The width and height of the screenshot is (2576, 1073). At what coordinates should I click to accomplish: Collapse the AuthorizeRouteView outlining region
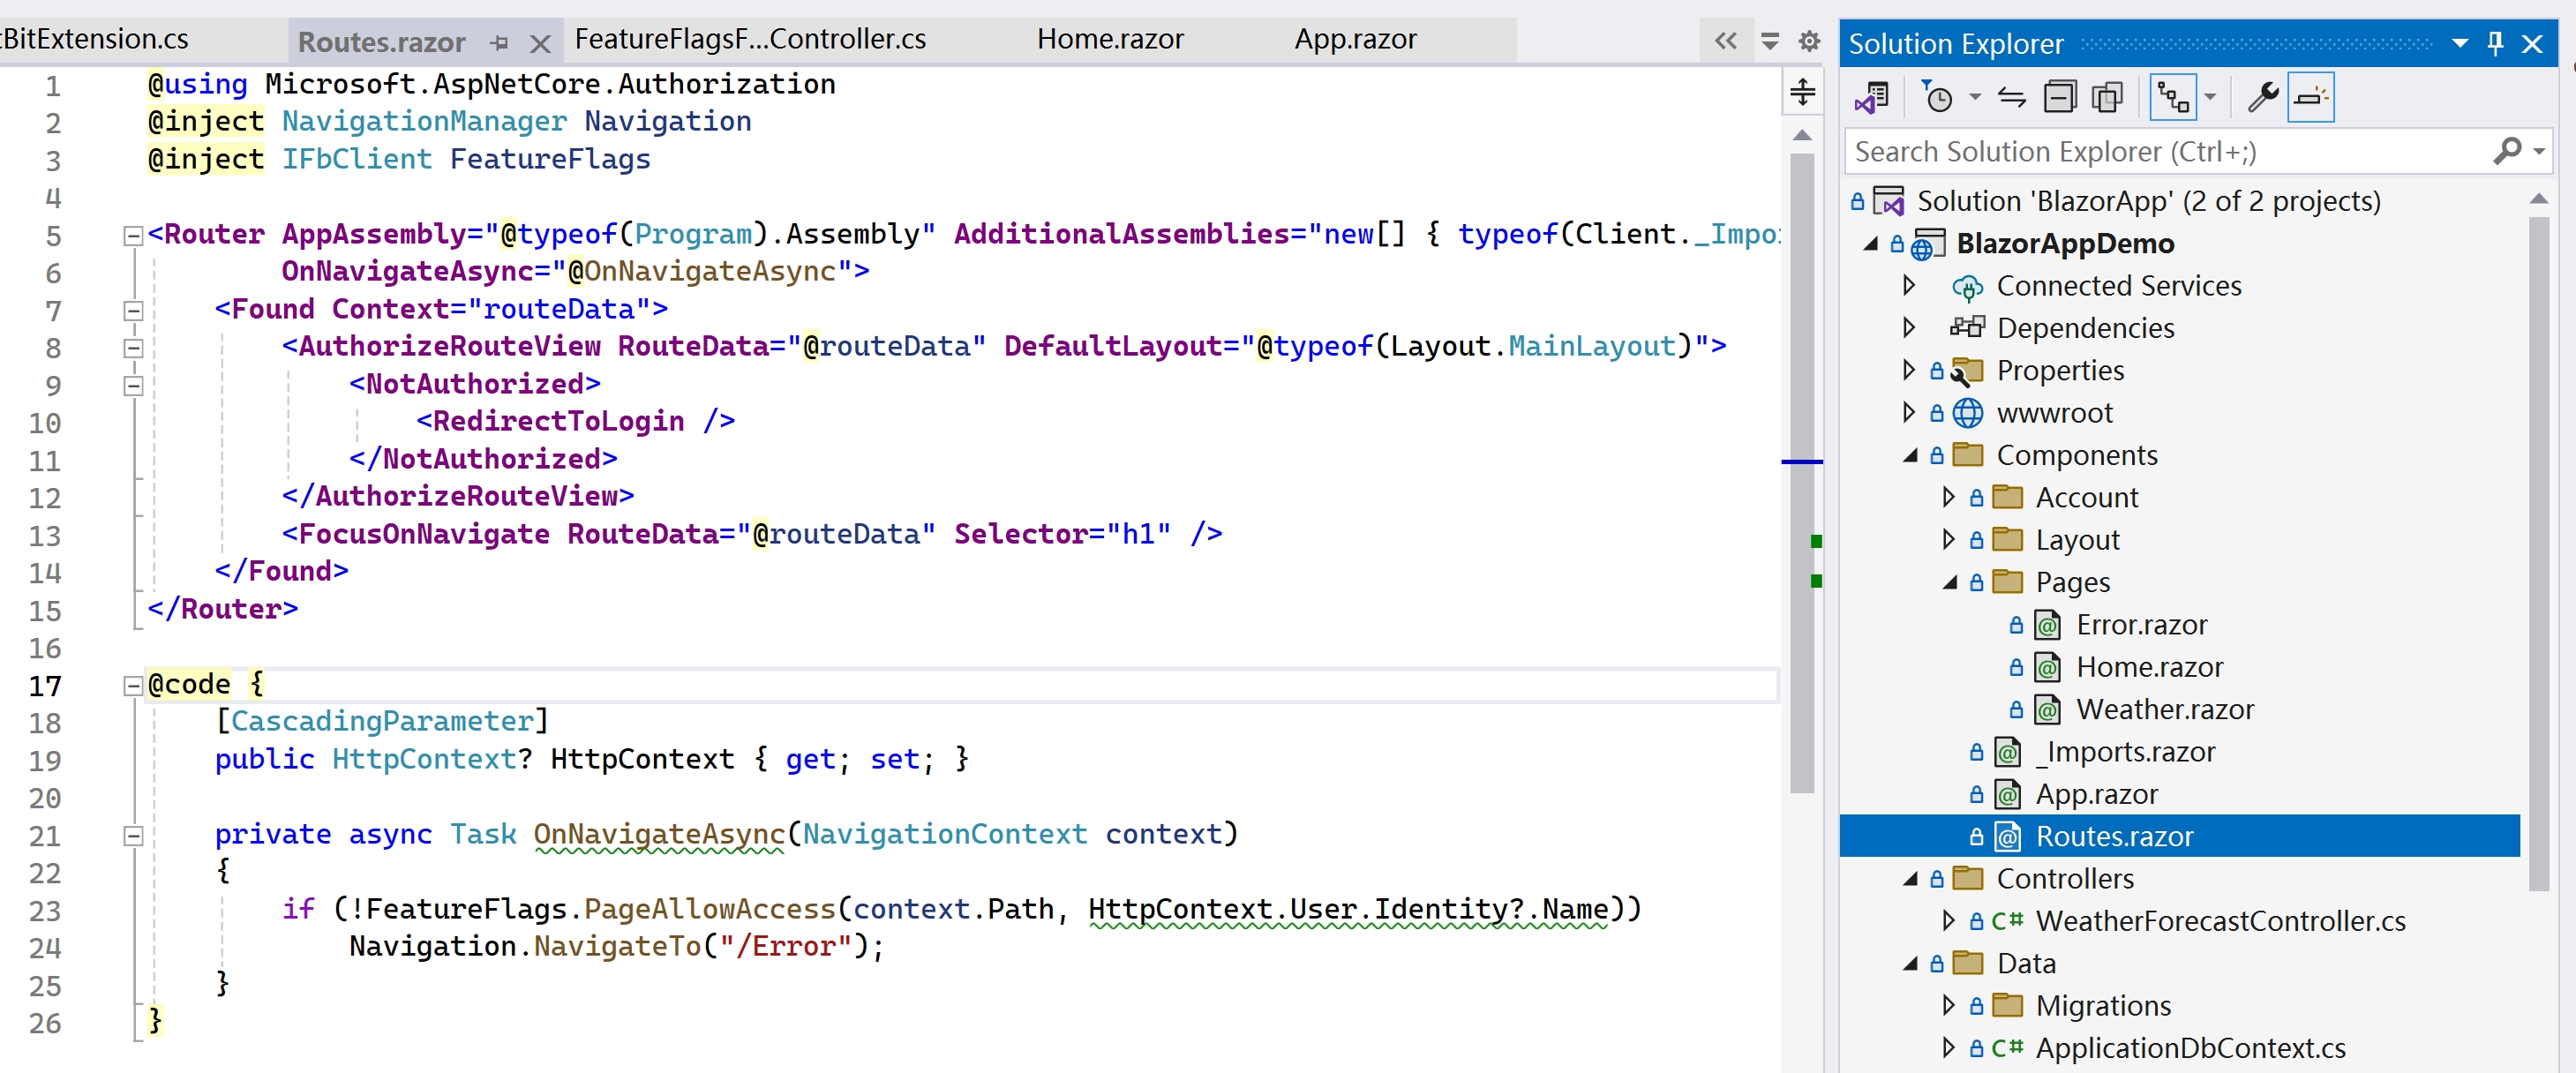coord(133,348)
